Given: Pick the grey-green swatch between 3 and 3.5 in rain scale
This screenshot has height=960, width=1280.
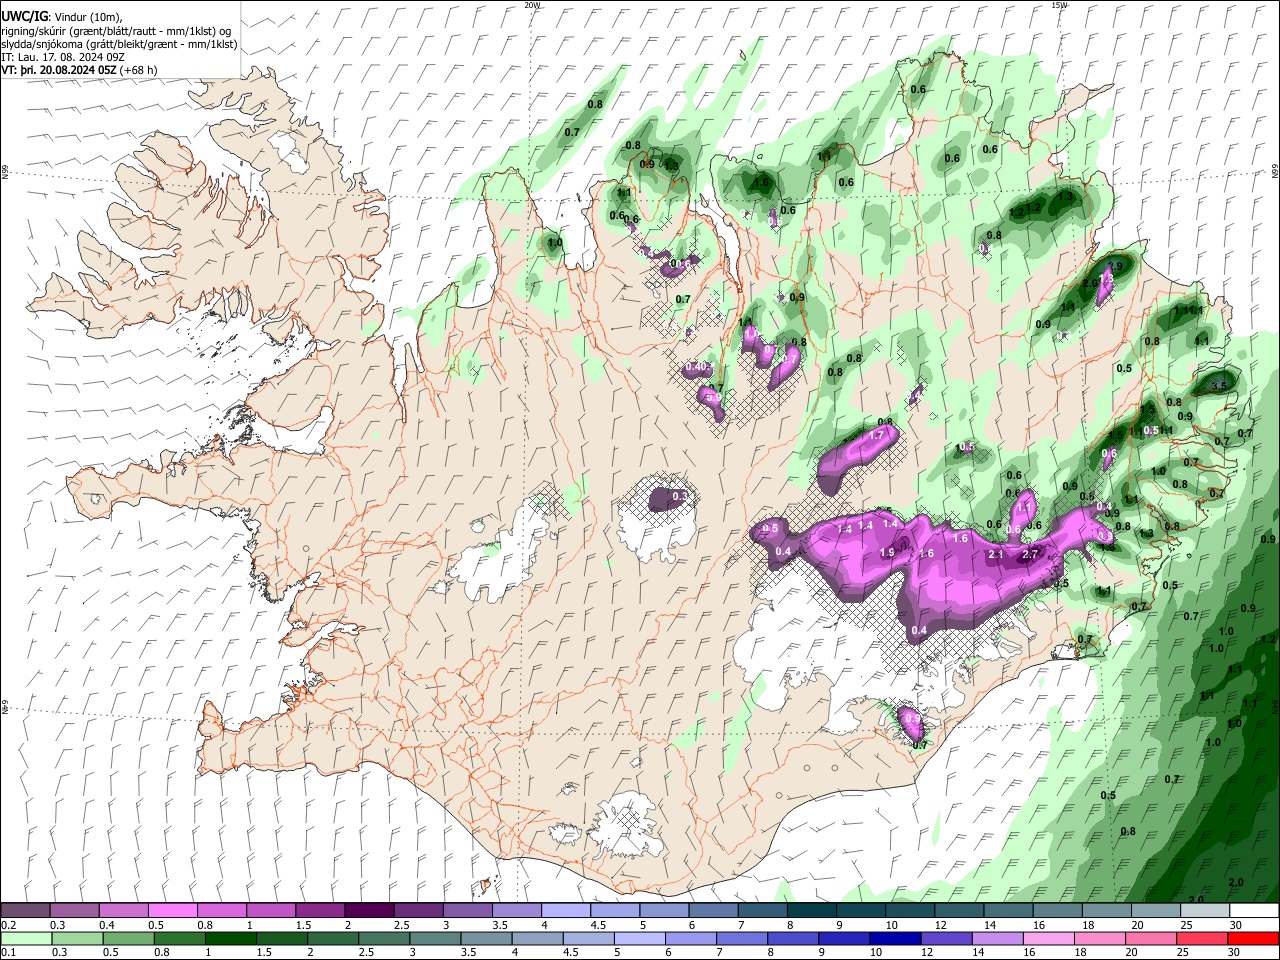Looking at the screenshot, I should coord(433,938).
